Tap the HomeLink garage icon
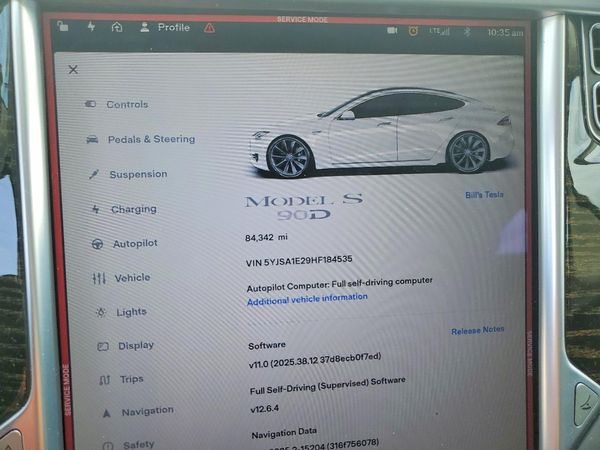The image size is (600, 450). click(117, 26)
